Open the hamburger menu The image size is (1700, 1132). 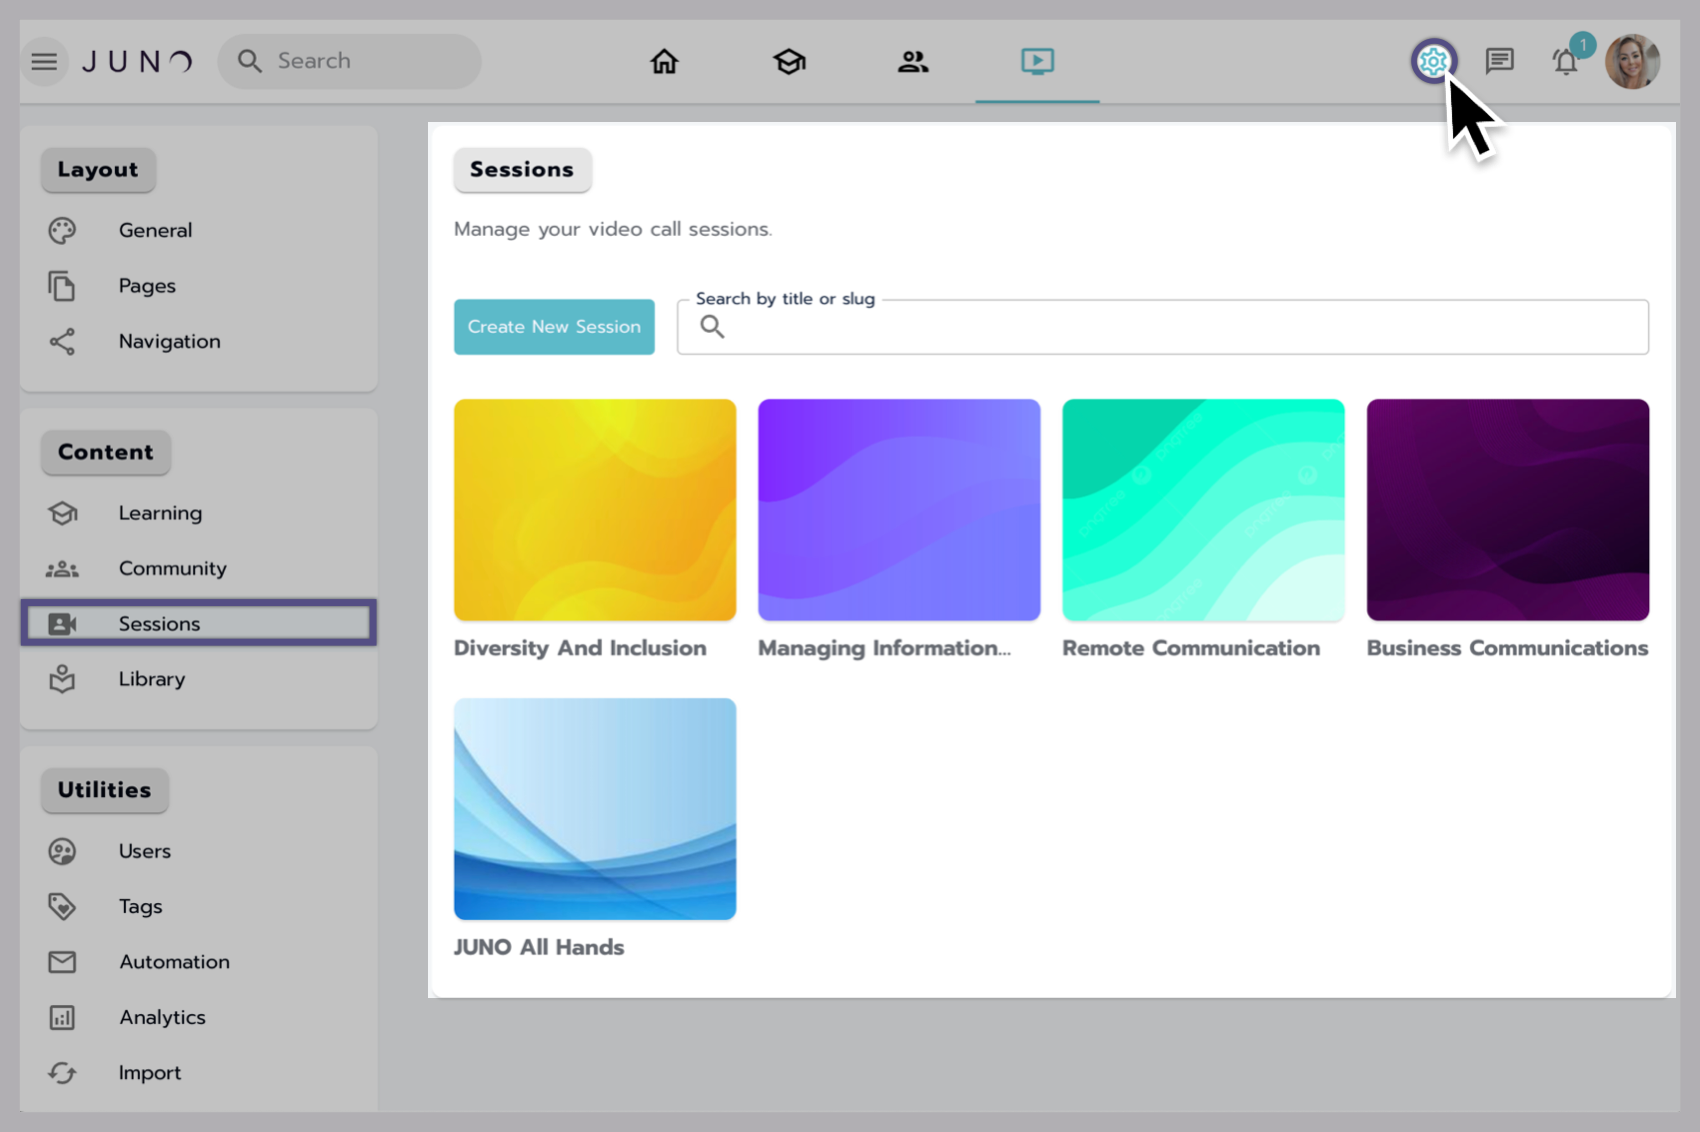[x=44, y=62]
